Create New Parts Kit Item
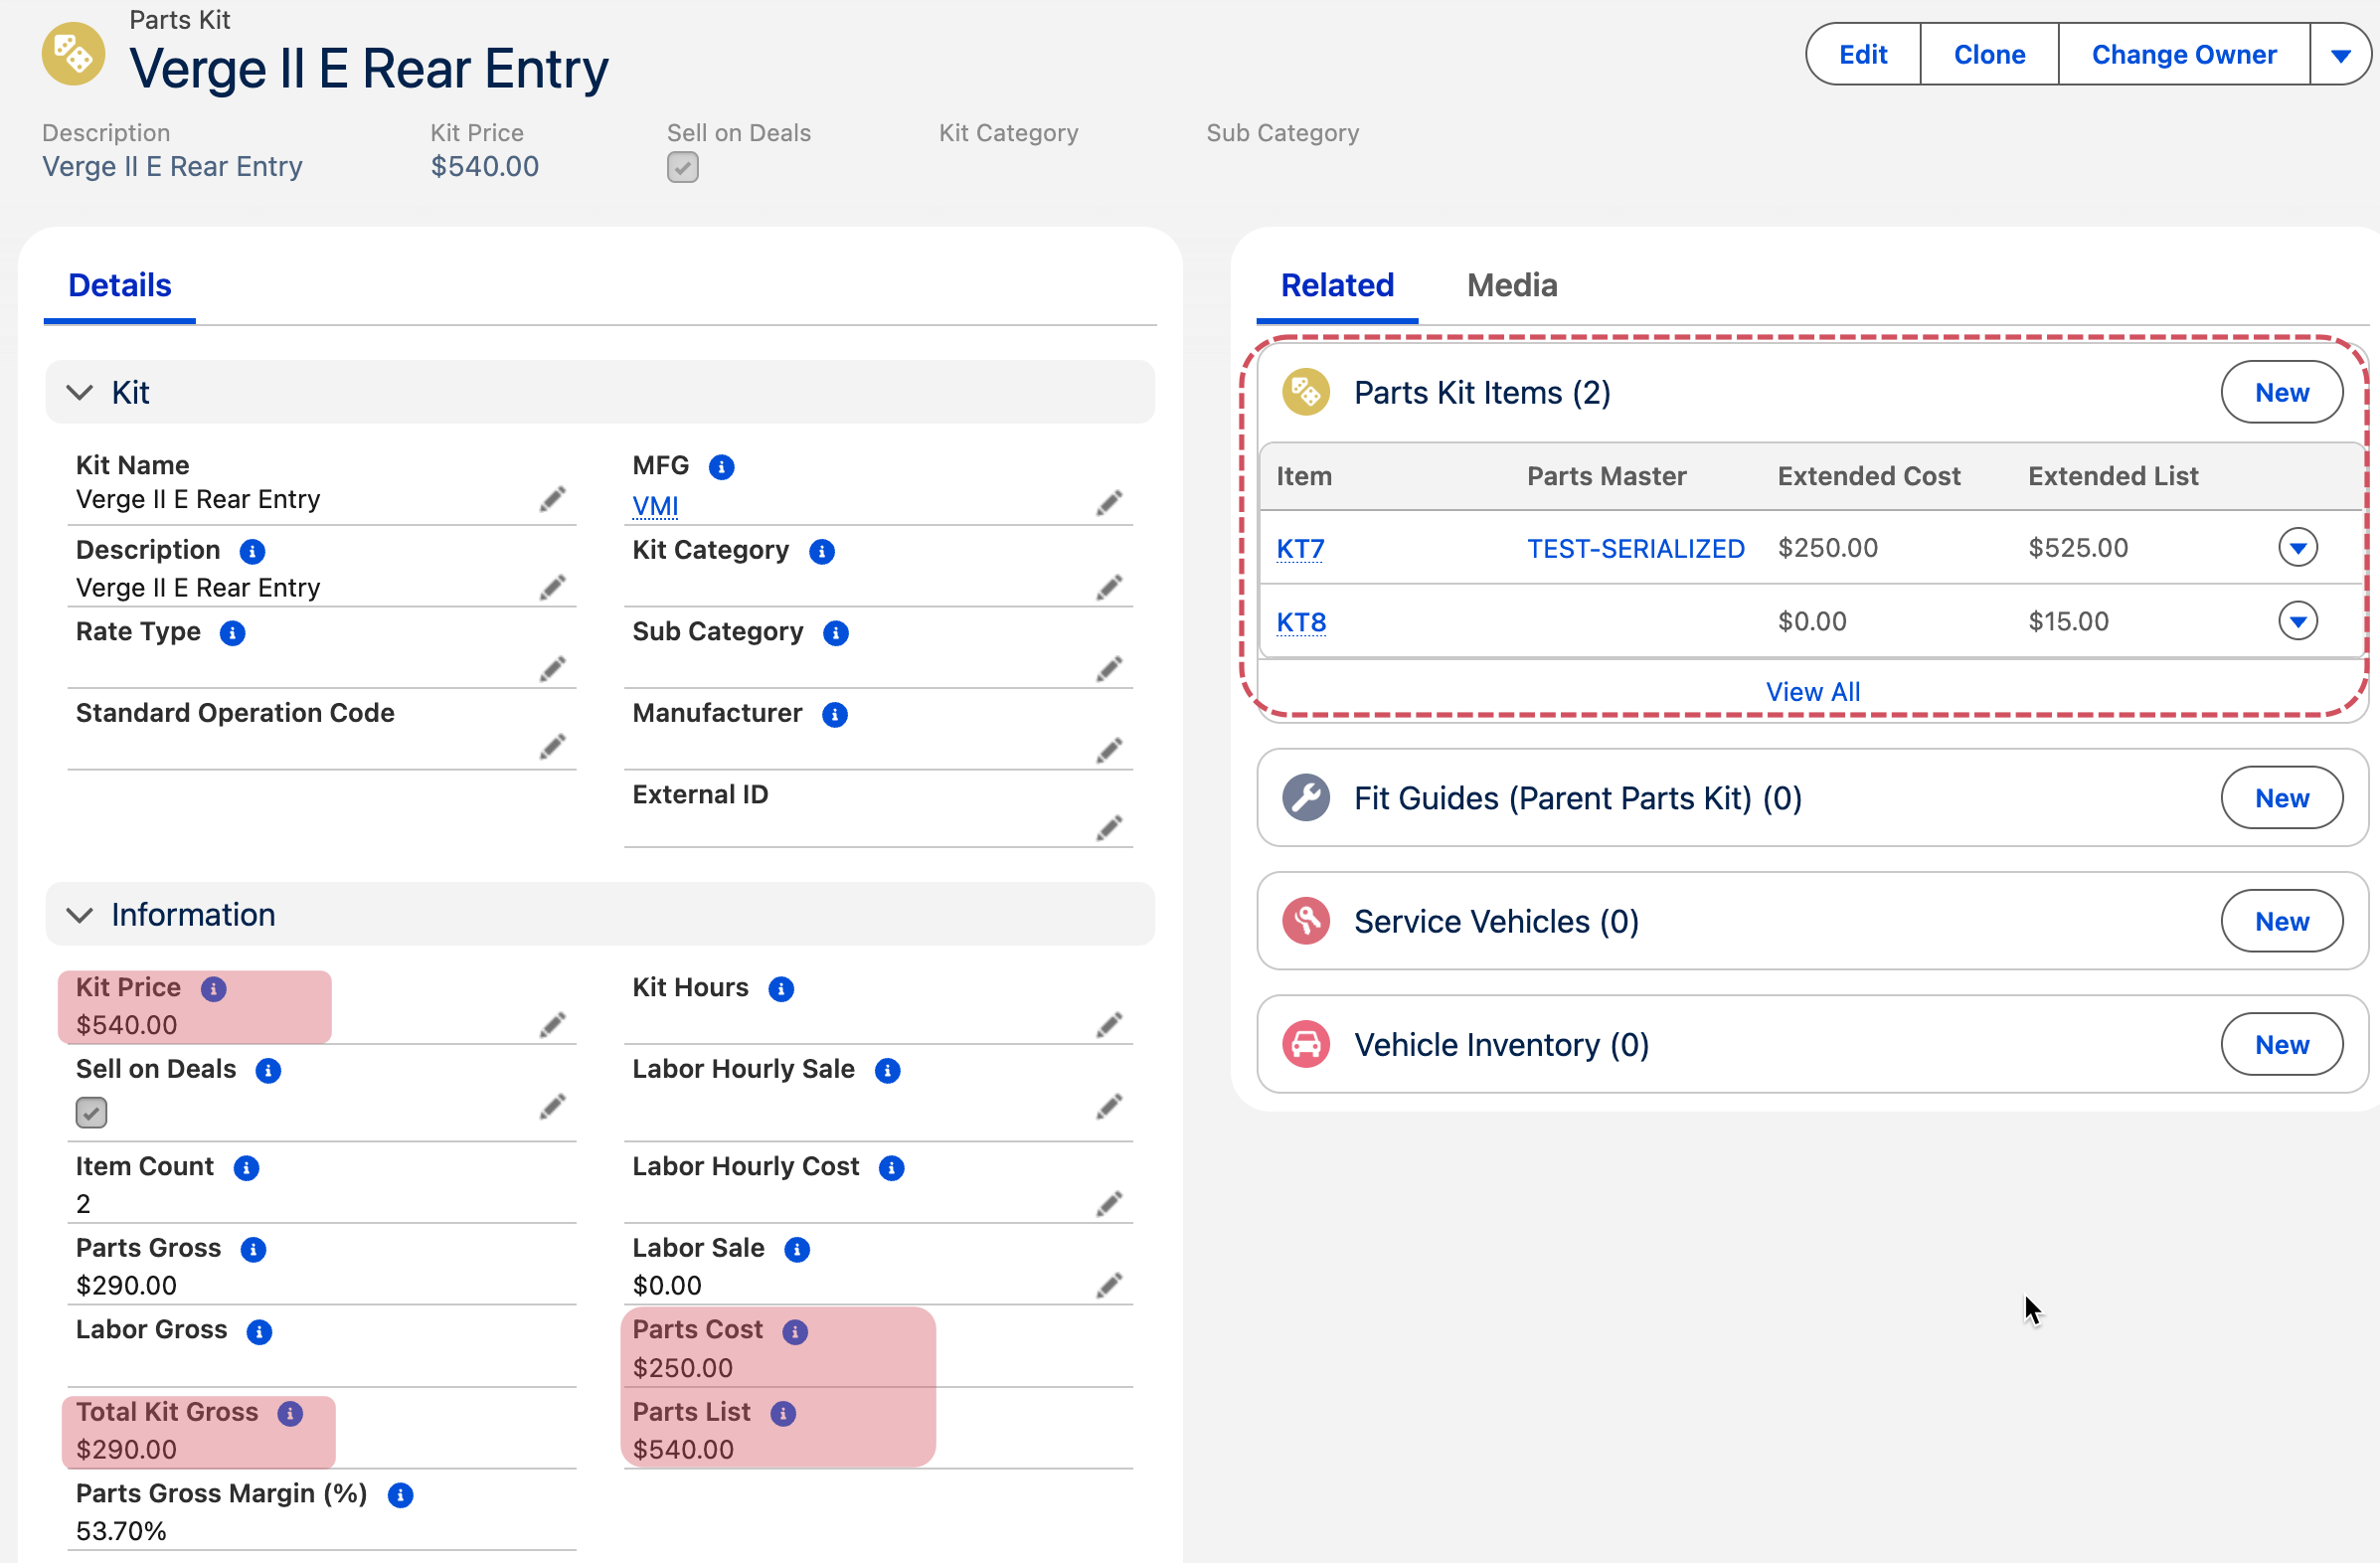Screen dimensions: 2380x1563 [2282, 392]
